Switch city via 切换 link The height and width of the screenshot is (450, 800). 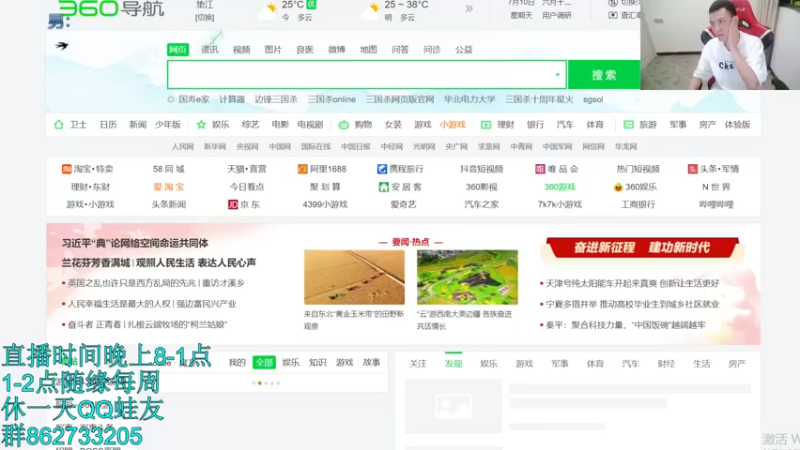205,17
